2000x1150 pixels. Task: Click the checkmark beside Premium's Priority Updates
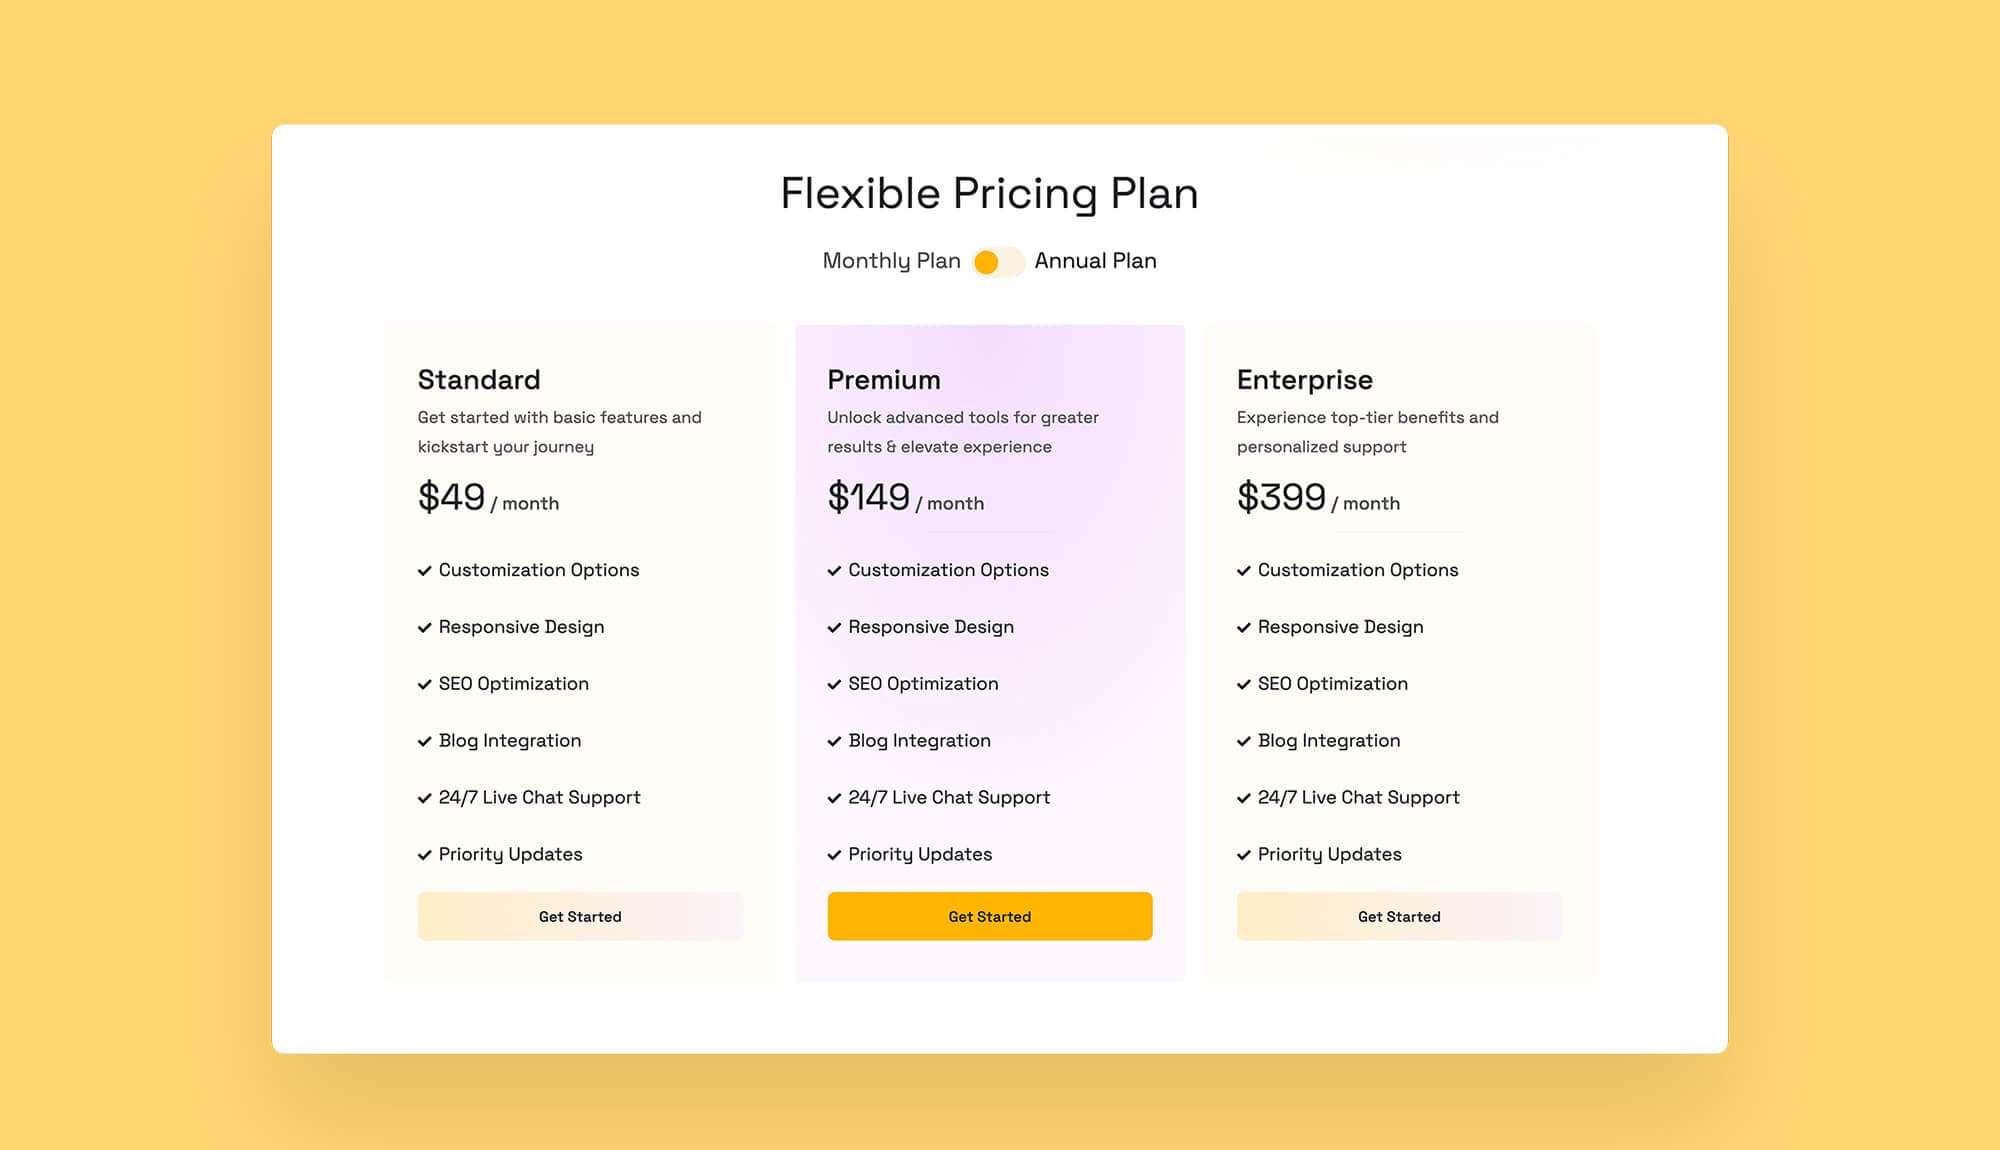(x=834, y=855)
